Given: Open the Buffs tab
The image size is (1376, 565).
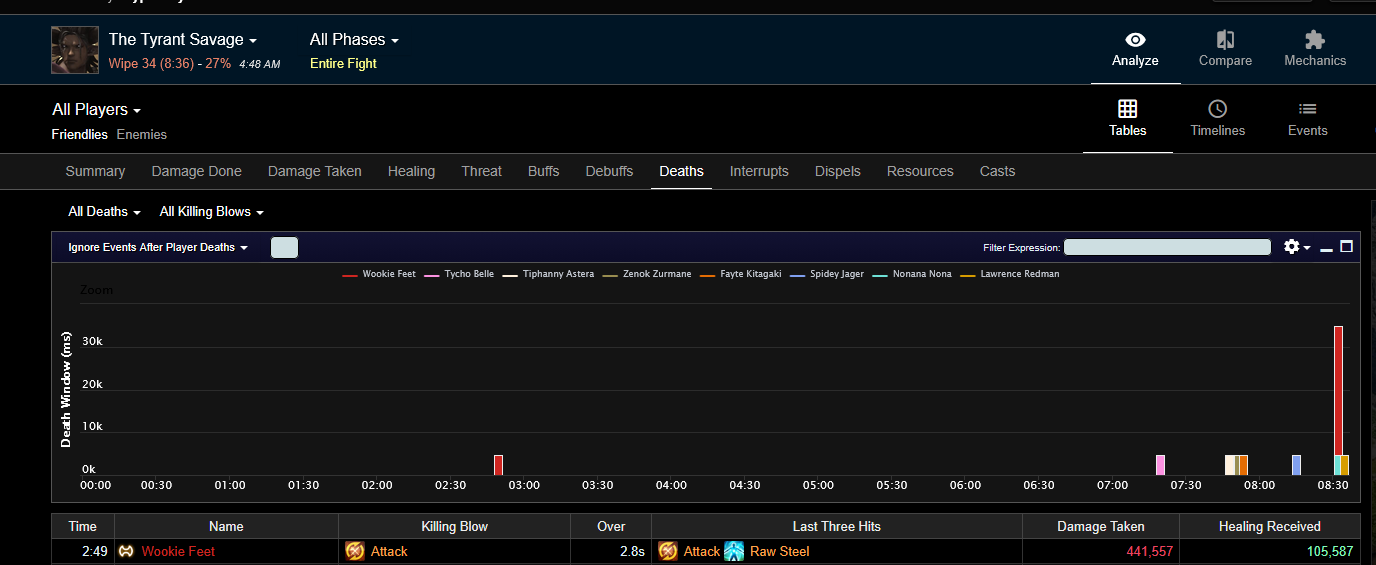Looking at the screenshot, I should (x=543, y=171).
